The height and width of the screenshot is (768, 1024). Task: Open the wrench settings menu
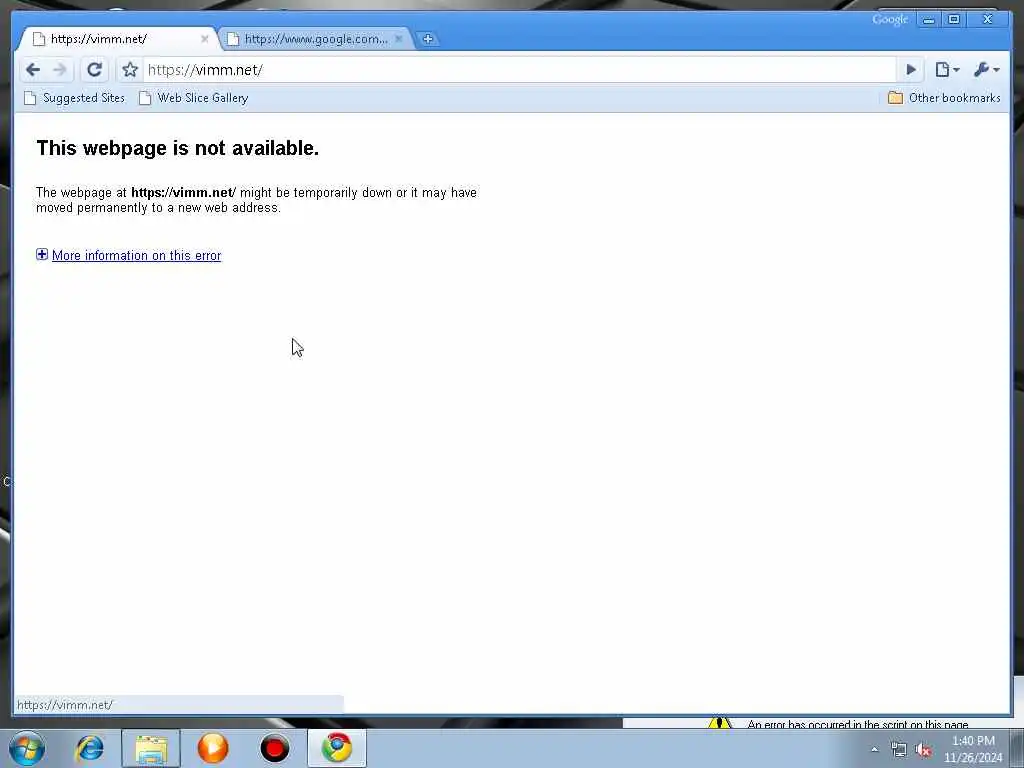(986, 69)
